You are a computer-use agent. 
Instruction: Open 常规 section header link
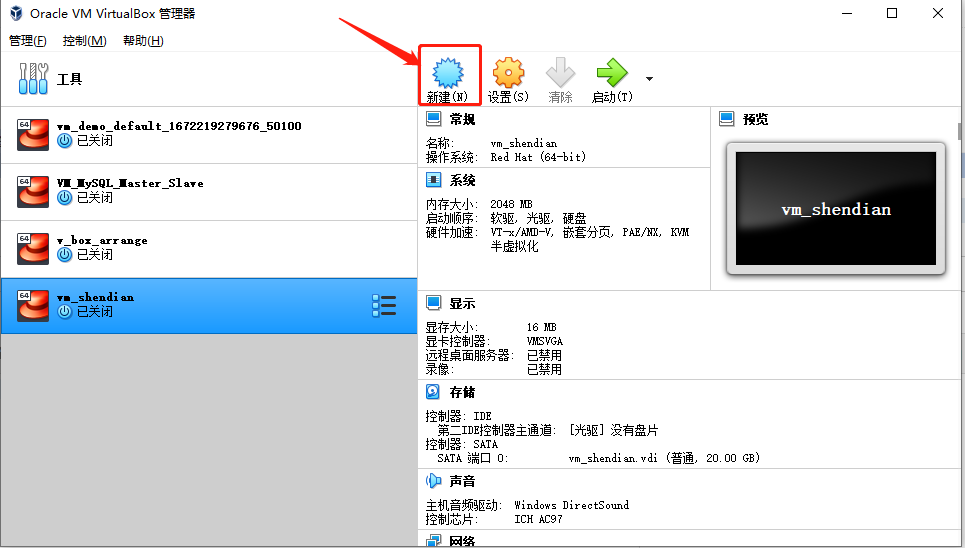click(462, 119)
